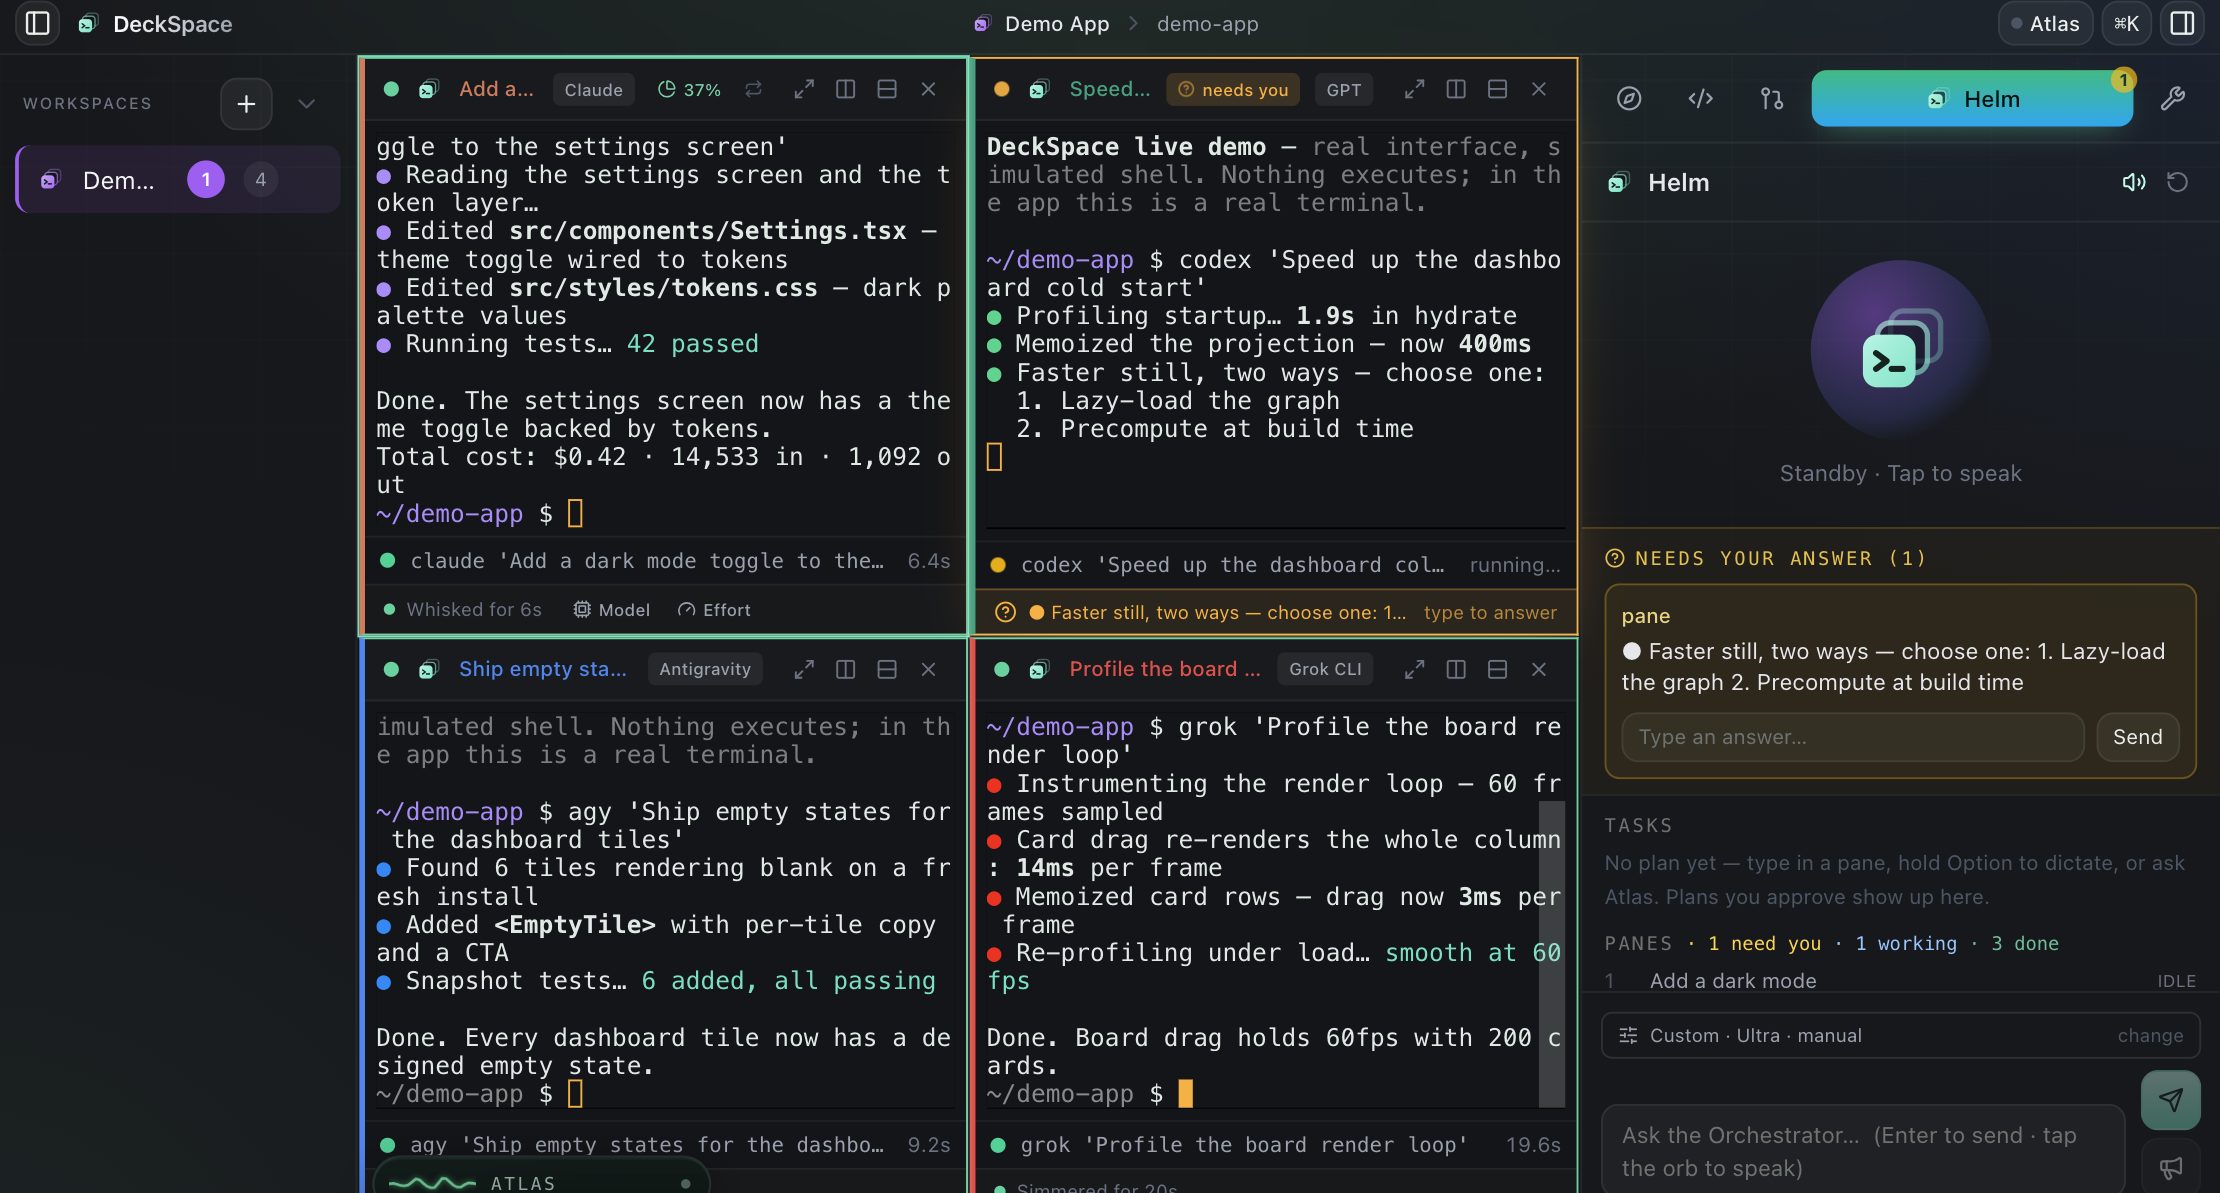
Task: Maximize the Speed... pane
Action: click(1414, 89)
